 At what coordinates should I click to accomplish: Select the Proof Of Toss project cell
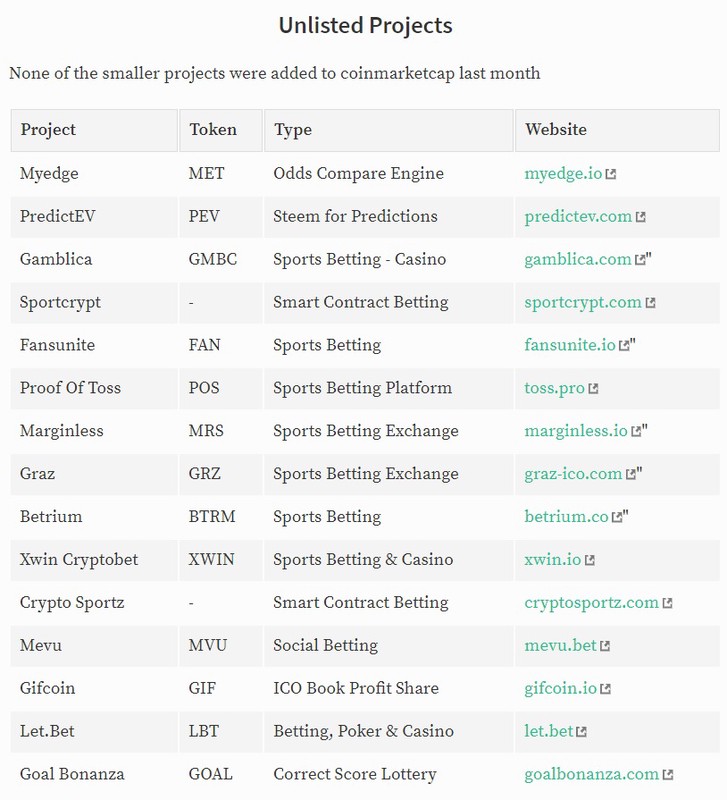(94, 388)
